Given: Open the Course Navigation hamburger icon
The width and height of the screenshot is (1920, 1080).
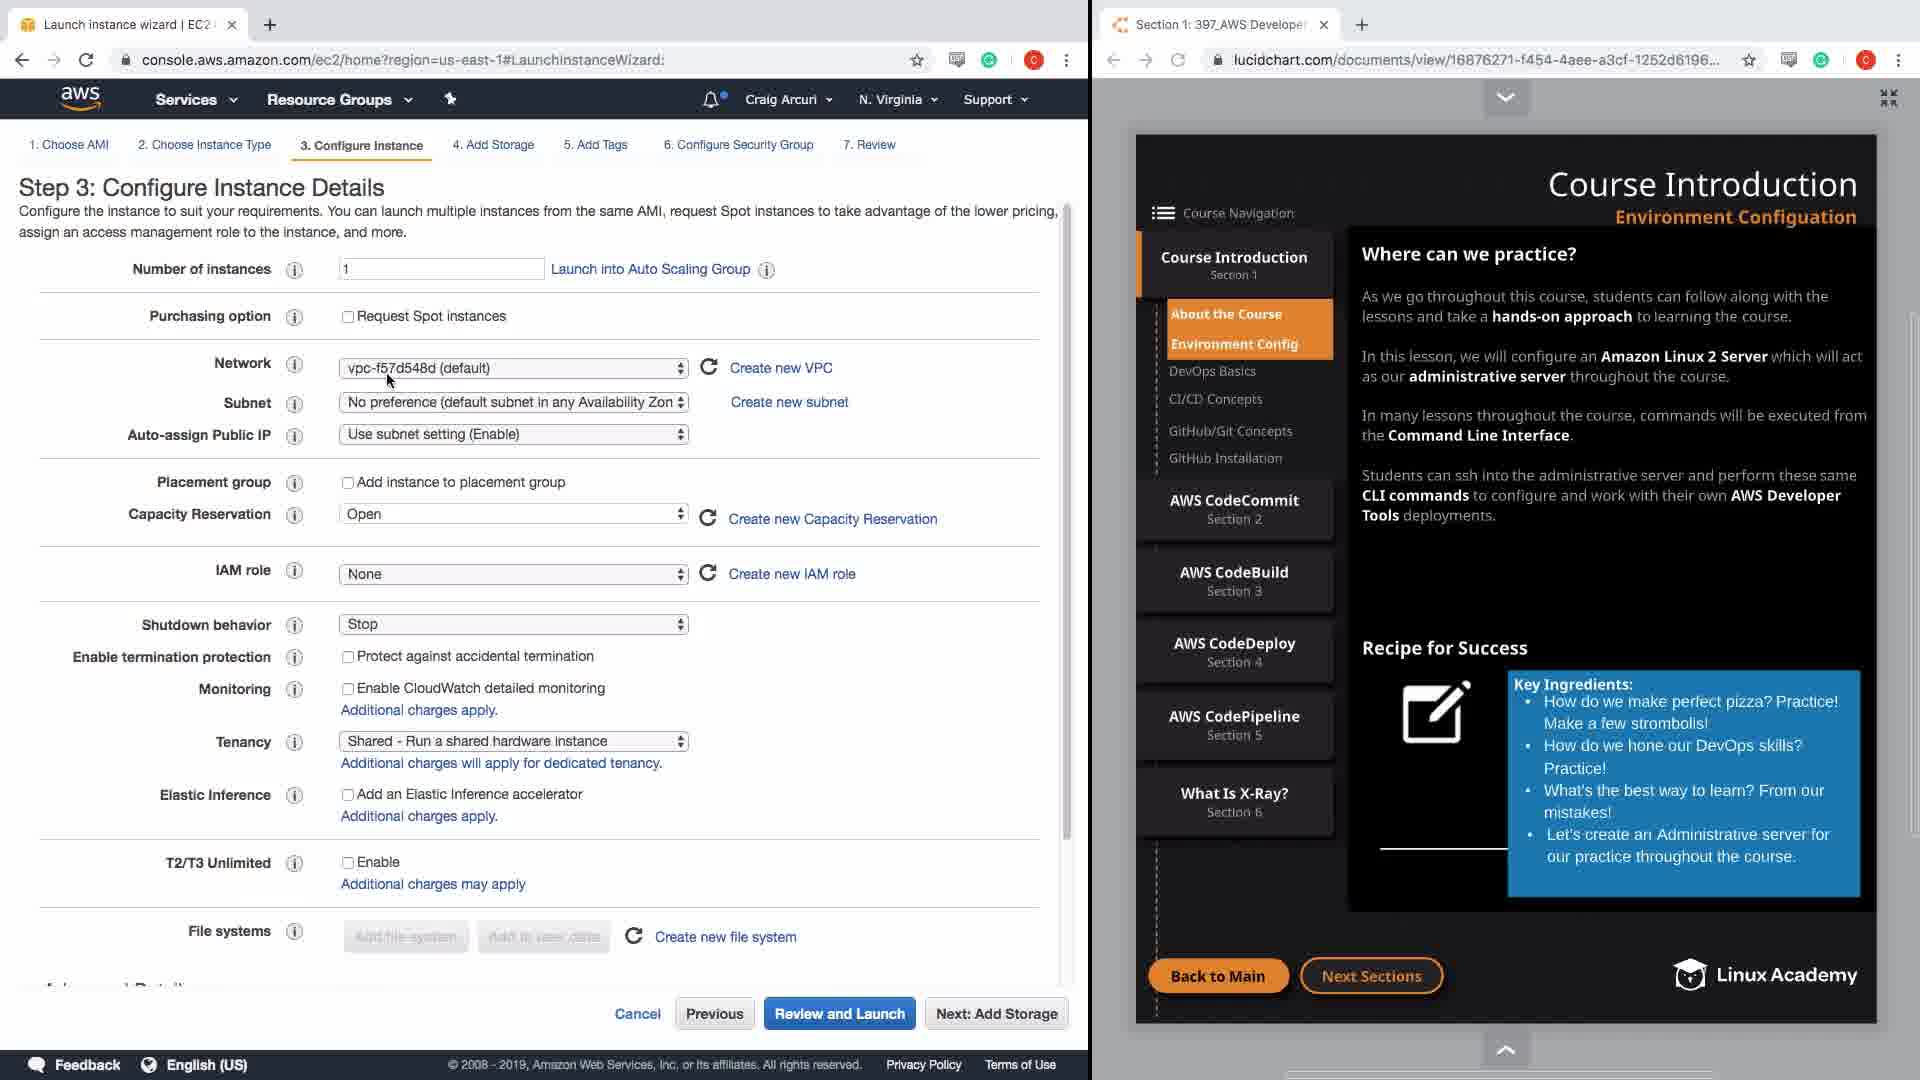Looking at the screenshot, I should 1163,213.
